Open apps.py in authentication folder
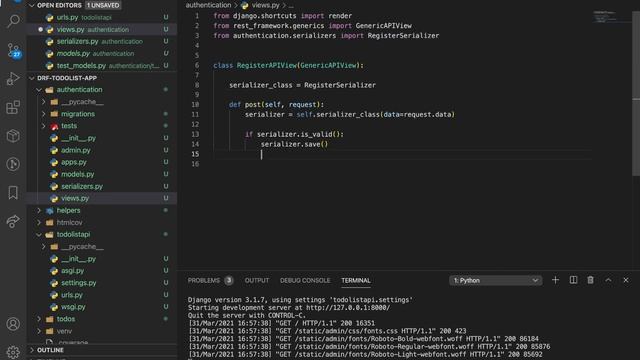Screen dimensions: 640x360 [102, 162]
